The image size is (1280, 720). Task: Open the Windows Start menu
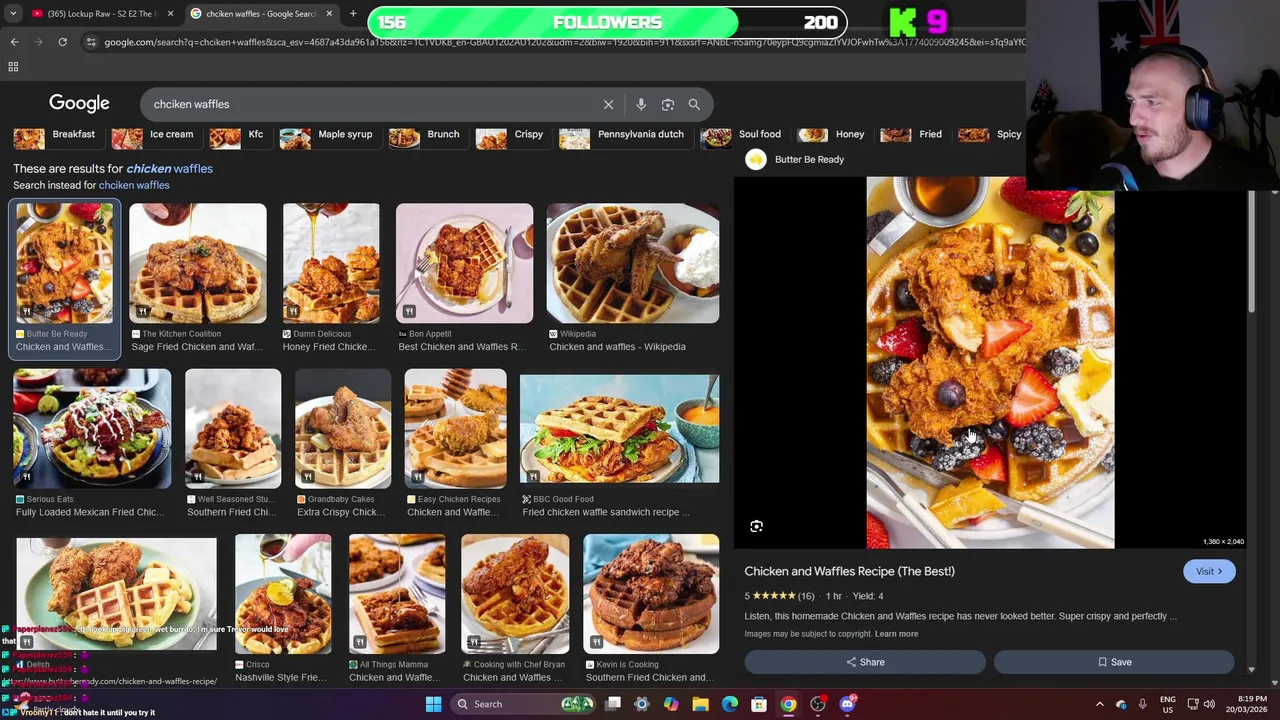(433, 704)
